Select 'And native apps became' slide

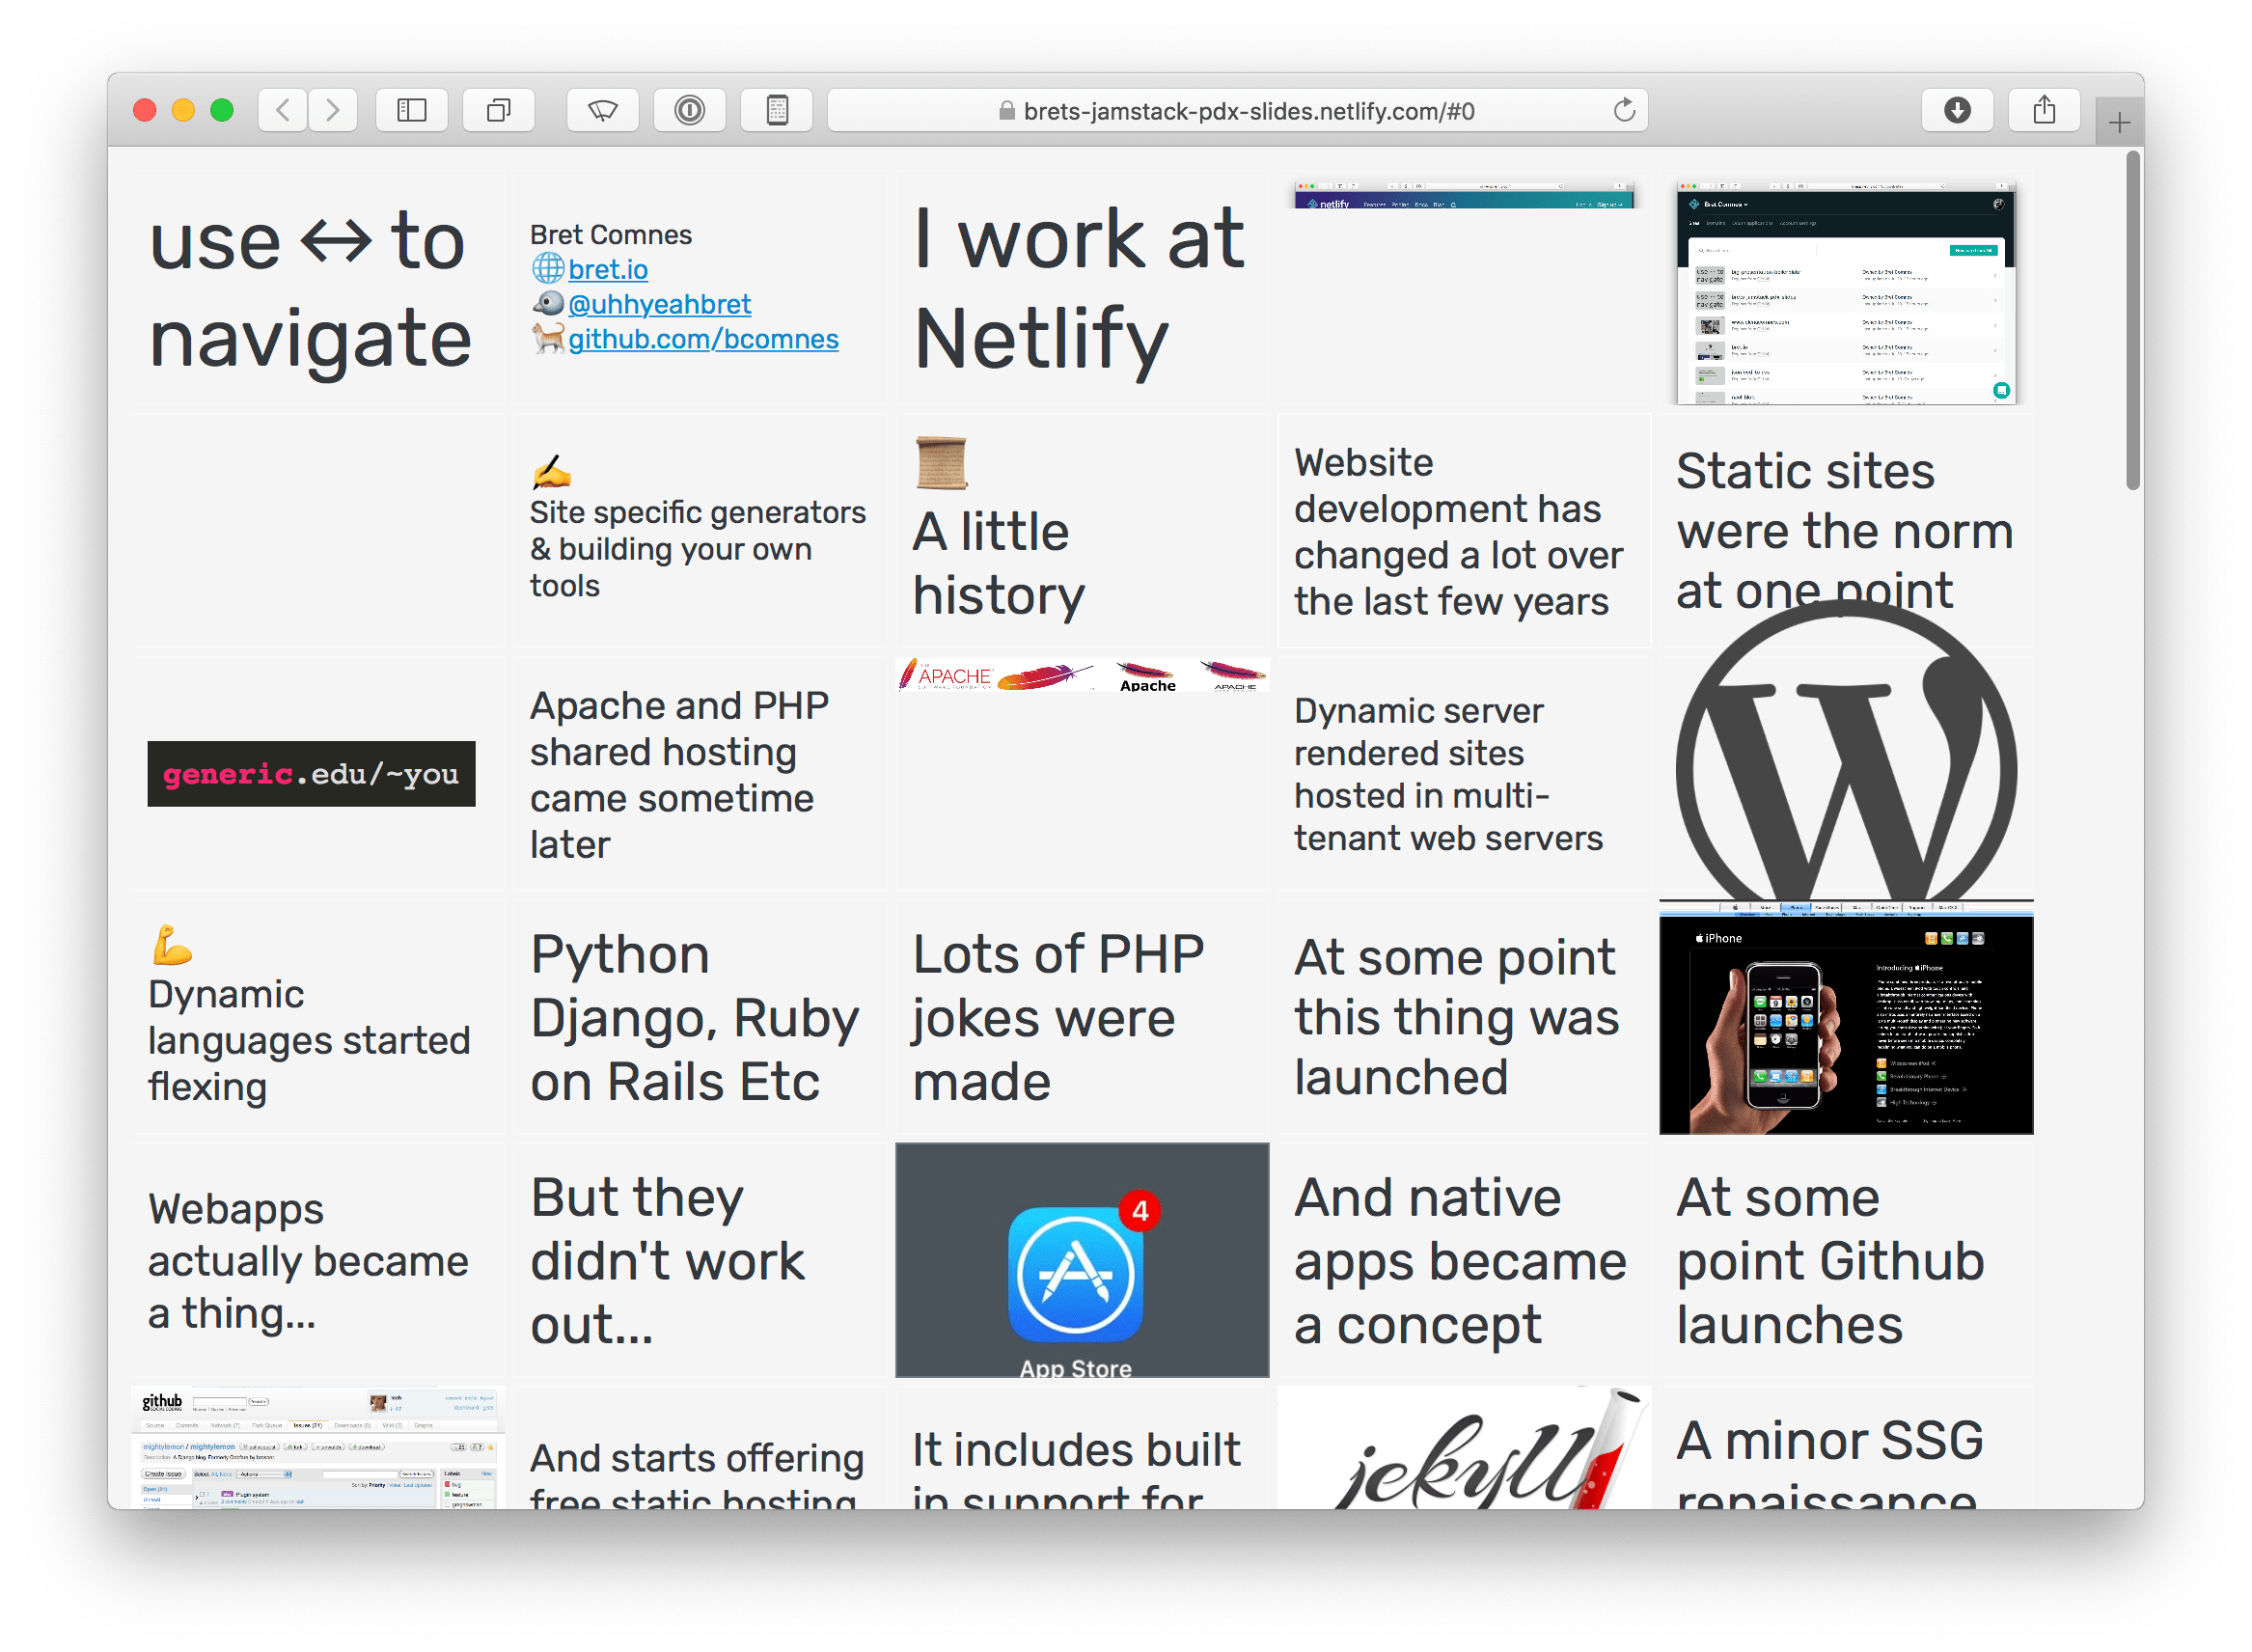(x=1464, y=1260)
